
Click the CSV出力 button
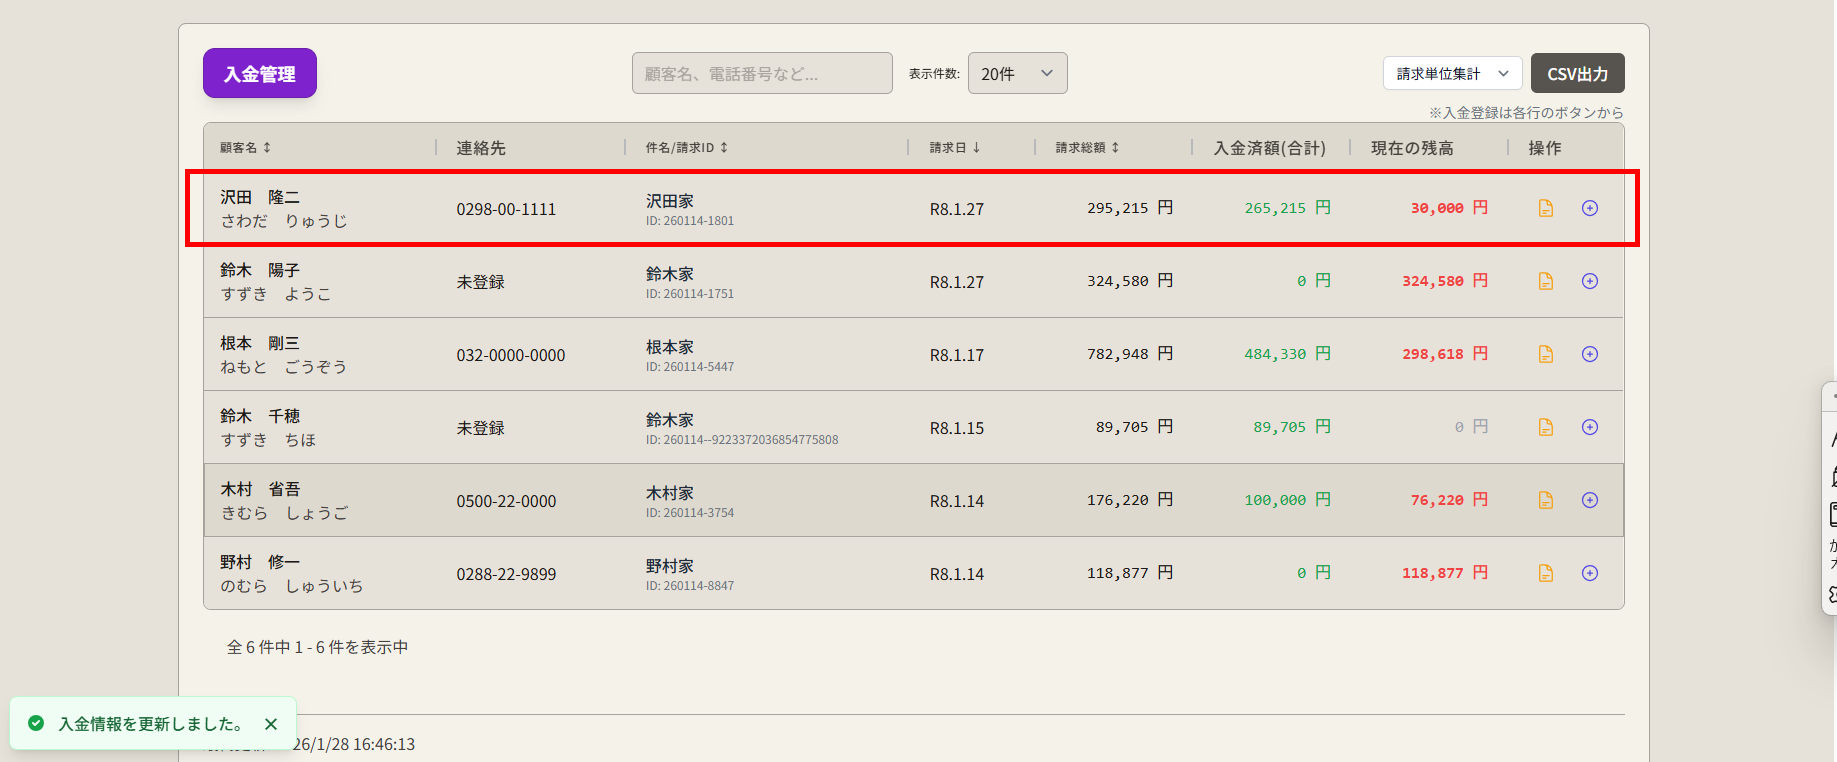click(x=1577, y=74)
